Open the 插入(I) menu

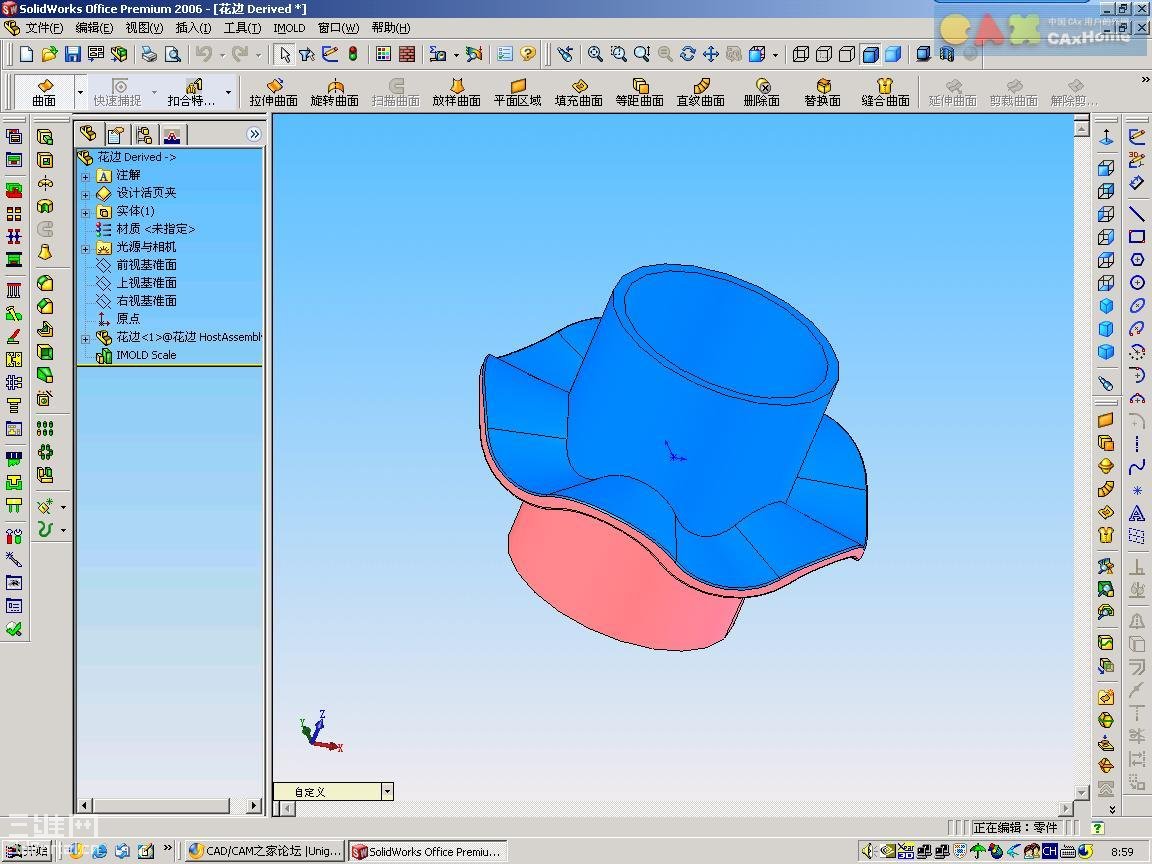(x=193, y=28)
